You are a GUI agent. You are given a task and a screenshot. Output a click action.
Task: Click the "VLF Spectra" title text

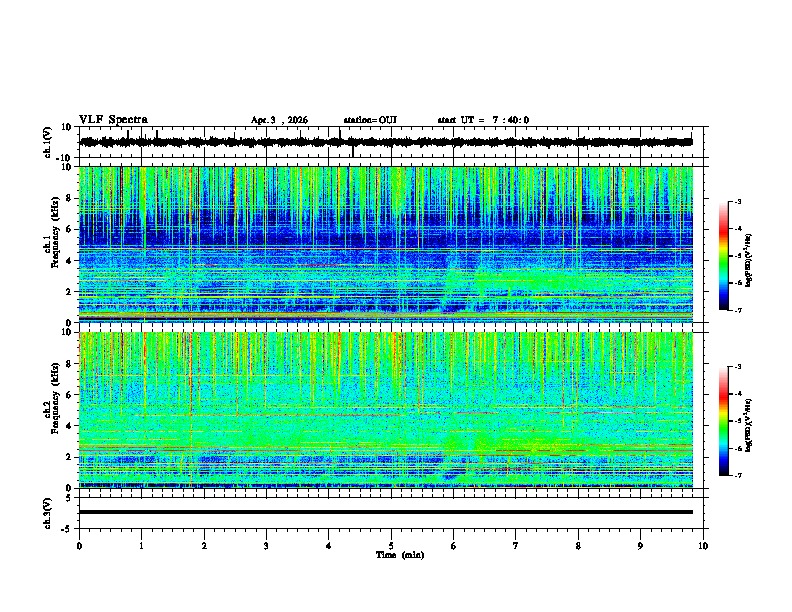(x=113, y=120)
